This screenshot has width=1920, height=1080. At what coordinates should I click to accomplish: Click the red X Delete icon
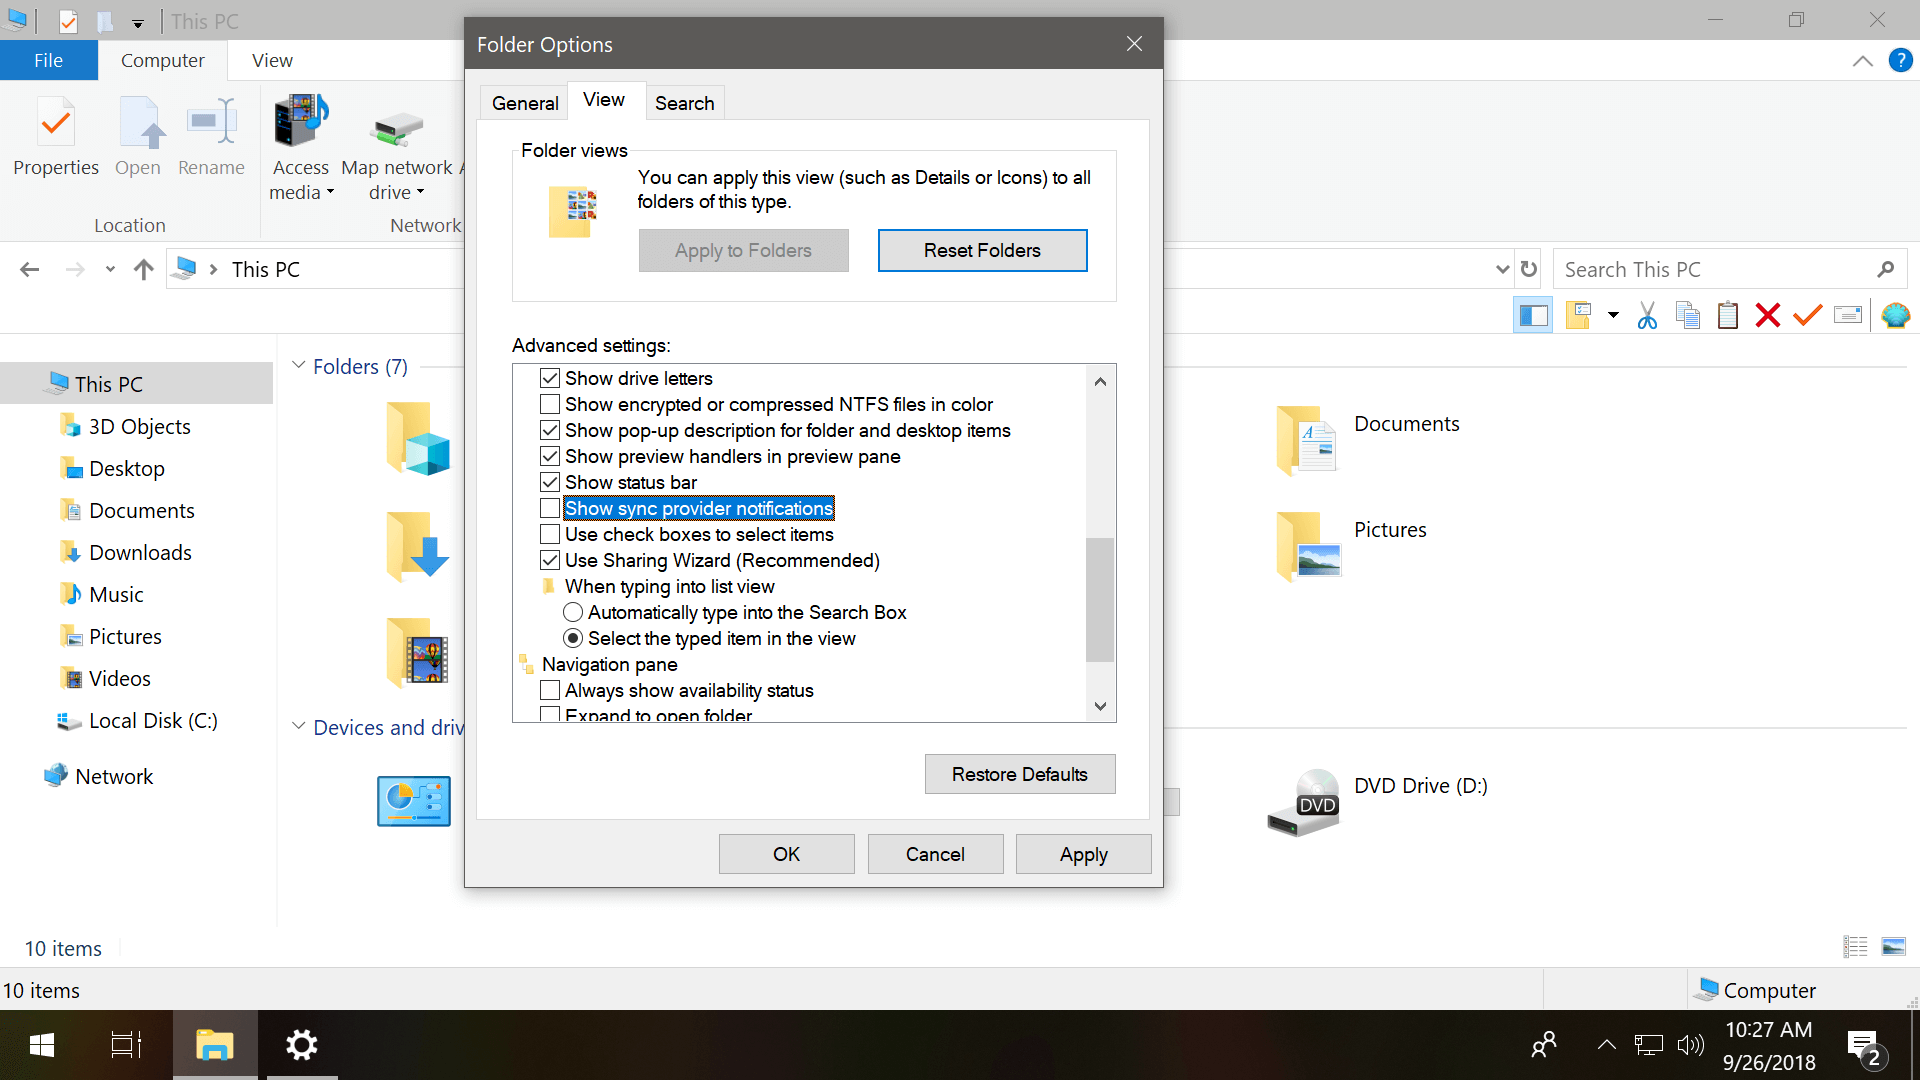coord(1767,316)
